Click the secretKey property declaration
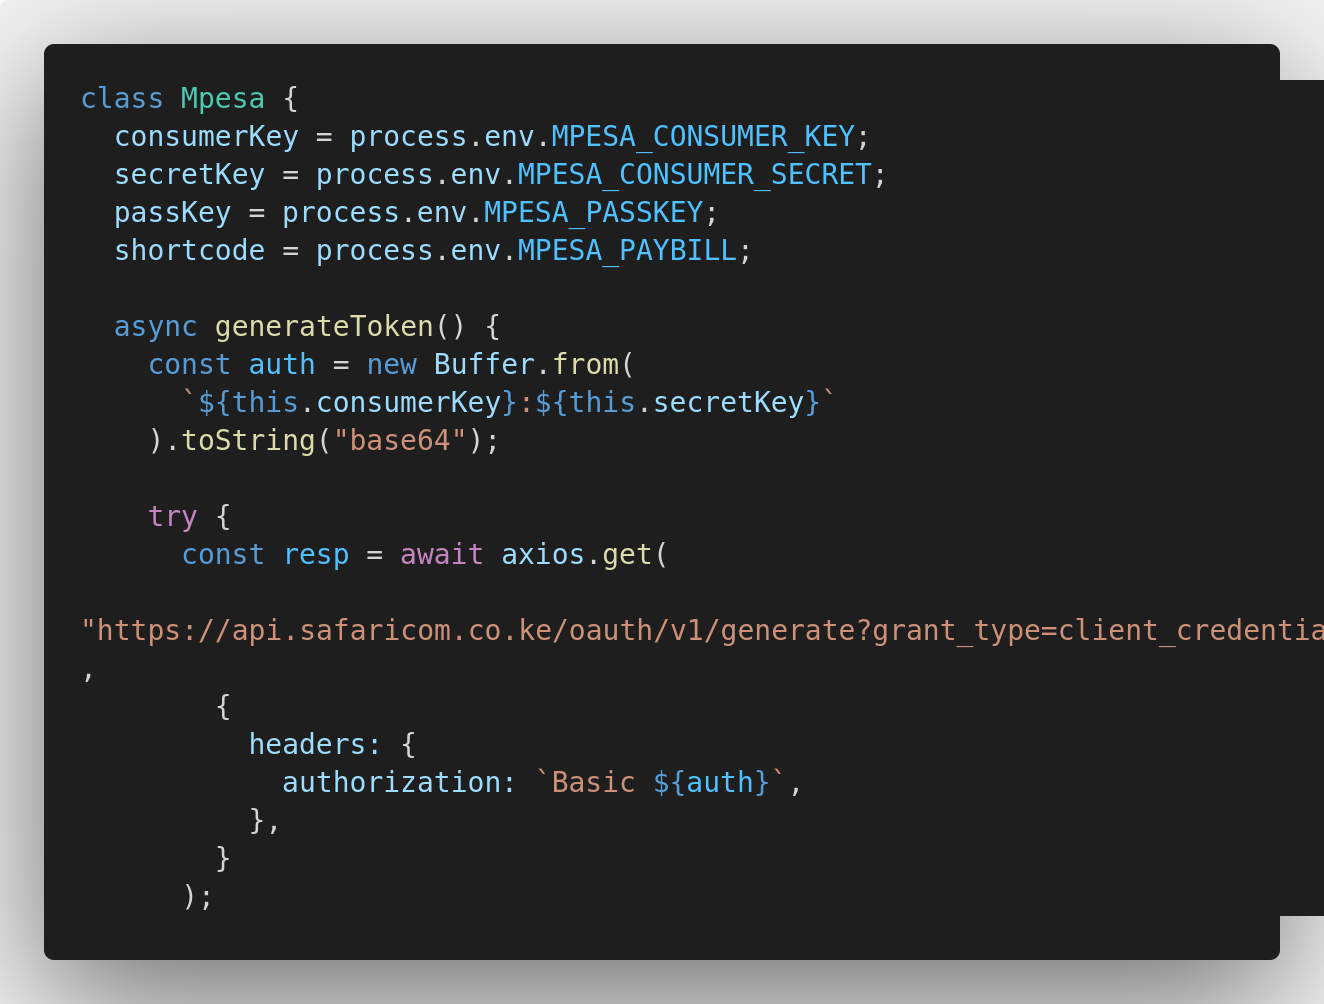The height and width of the screenshot is (1004, 1324). coord(189,175)
